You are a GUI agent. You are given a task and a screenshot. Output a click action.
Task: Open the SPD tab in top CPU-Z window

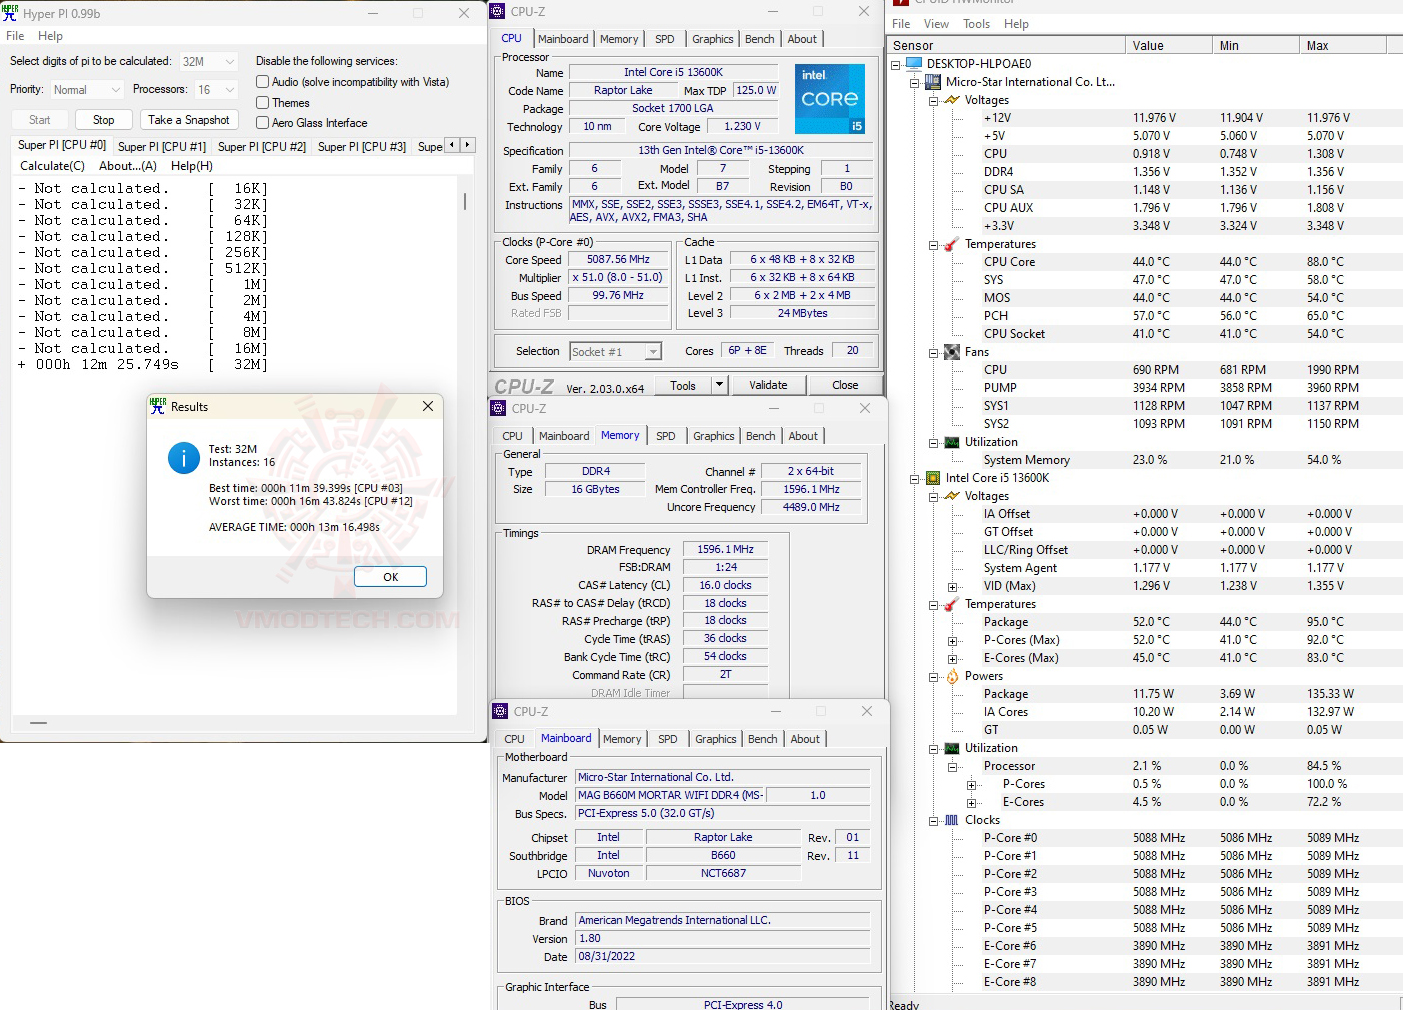(665, 39)
